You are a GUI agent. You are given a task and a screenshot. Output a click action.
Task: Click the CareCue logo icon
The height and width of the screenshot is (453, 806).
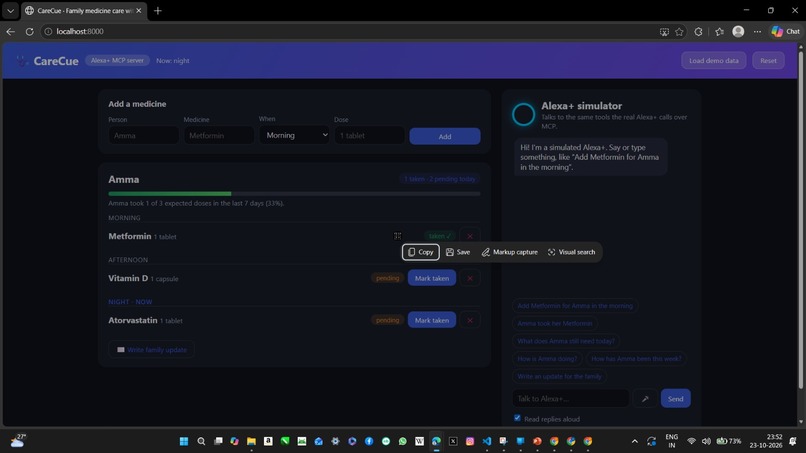[x=21, y=61]
